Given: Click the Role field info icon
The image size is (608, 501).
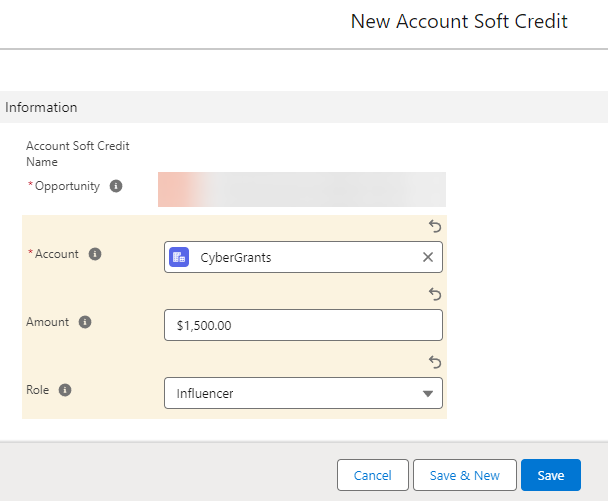Looking at the screenshot, I should point(65,390).
